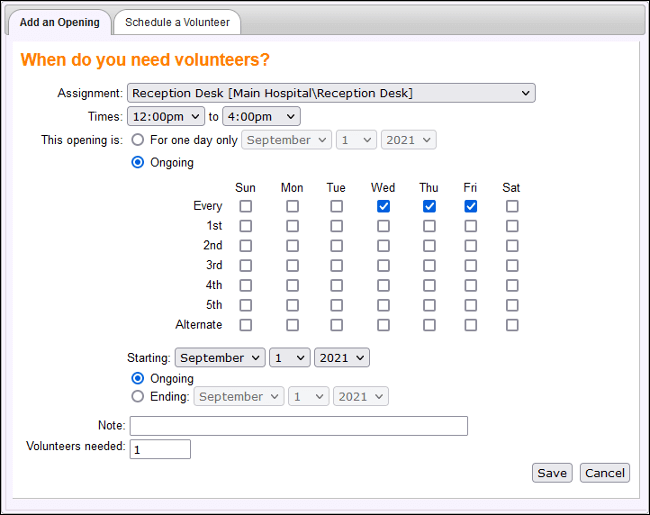This screenshot has height=515, width=650.
Task: Click the Cancel button
Action: 605,473
